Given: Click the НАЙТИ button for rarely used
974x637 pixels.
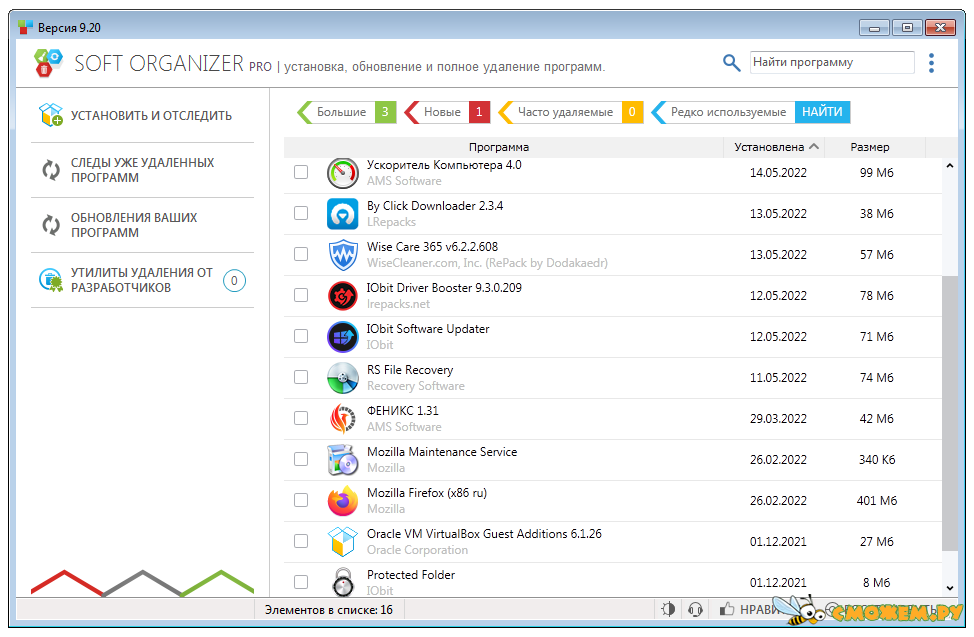Looking at the screenshot, I should point(822,112).
